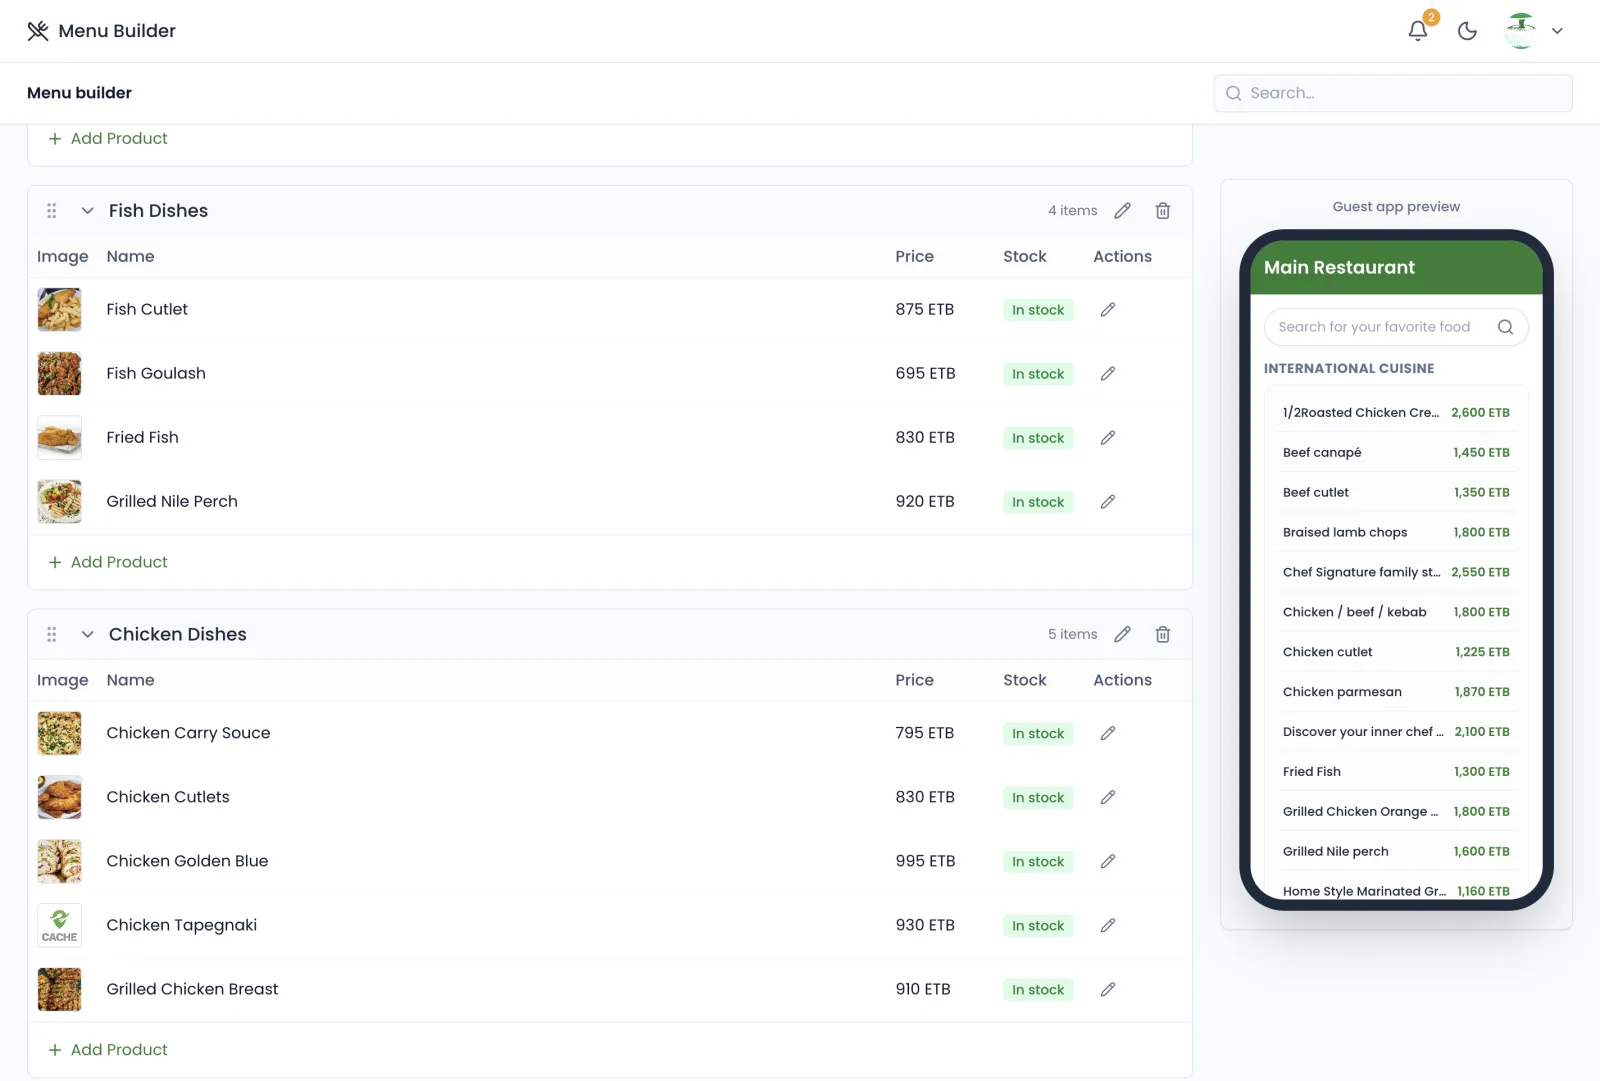Edit the Chicken Dishes category name
1600x1081 pixels.
coord(1123,635)
